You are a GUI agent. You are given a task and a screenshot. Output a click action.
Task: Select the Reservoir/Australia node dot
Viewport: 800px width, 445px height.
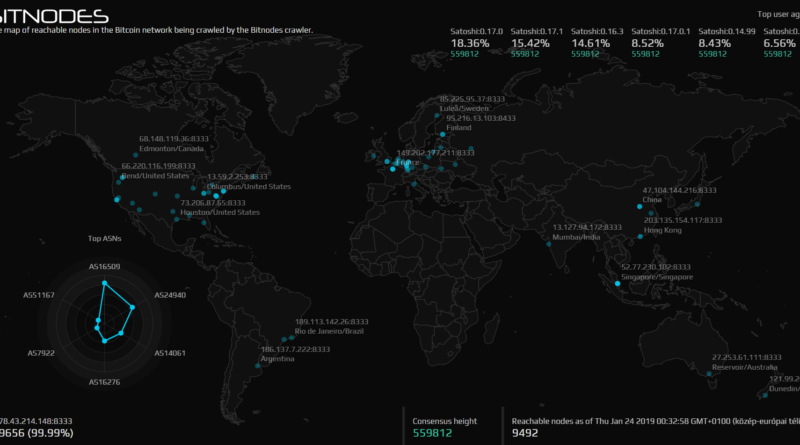click(708, 375)
